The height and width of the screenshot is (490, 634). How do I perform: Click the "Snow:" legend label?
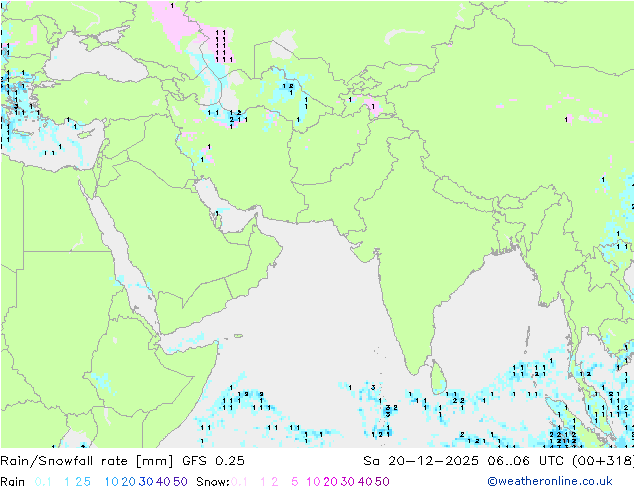point(213,482)
